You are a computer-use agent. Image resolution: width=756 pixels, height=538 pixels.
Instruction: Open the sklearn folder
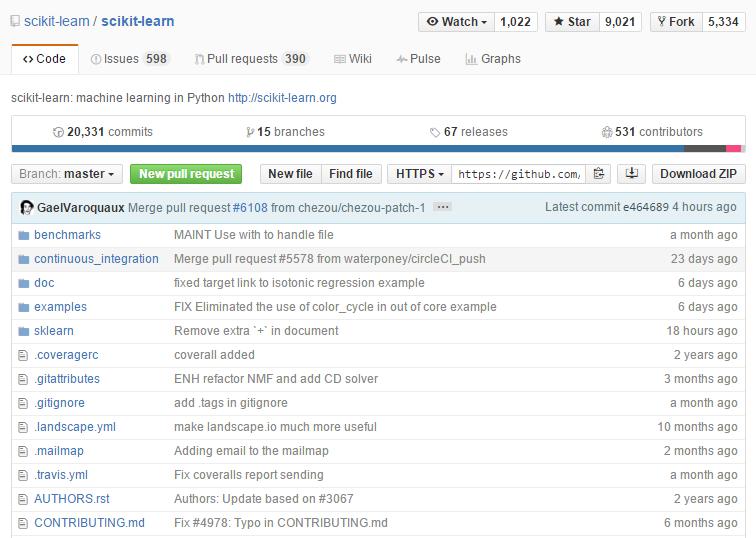point(54,331)
